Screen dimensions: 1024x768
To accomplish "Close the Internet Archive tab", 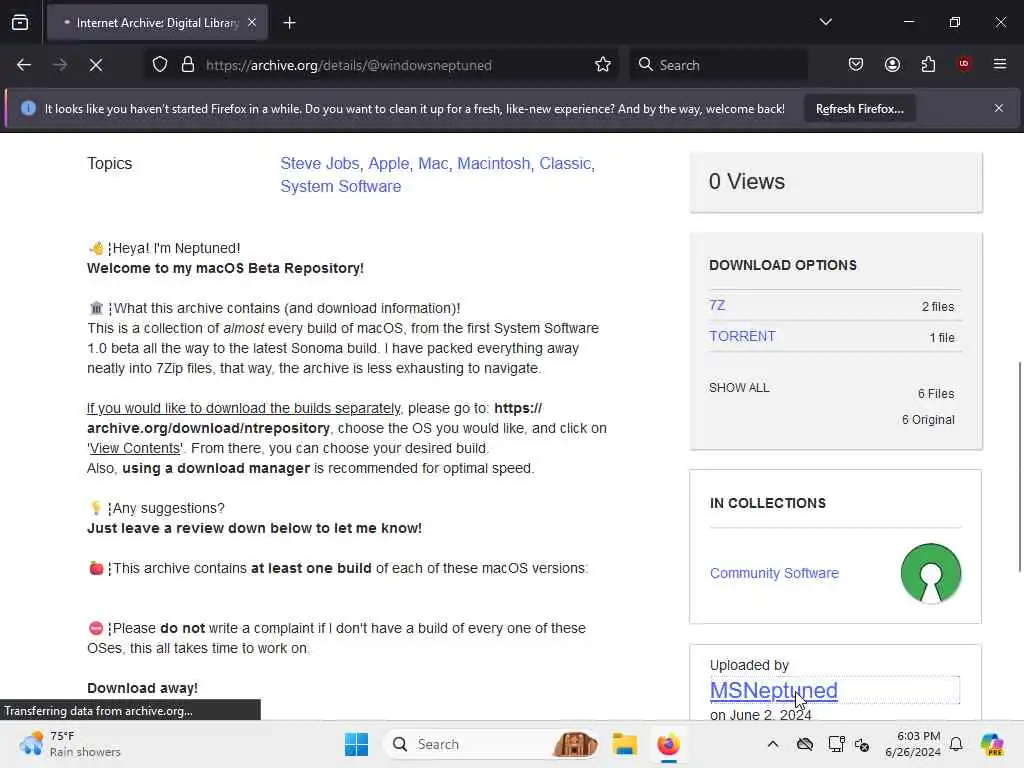I will 252,23.
